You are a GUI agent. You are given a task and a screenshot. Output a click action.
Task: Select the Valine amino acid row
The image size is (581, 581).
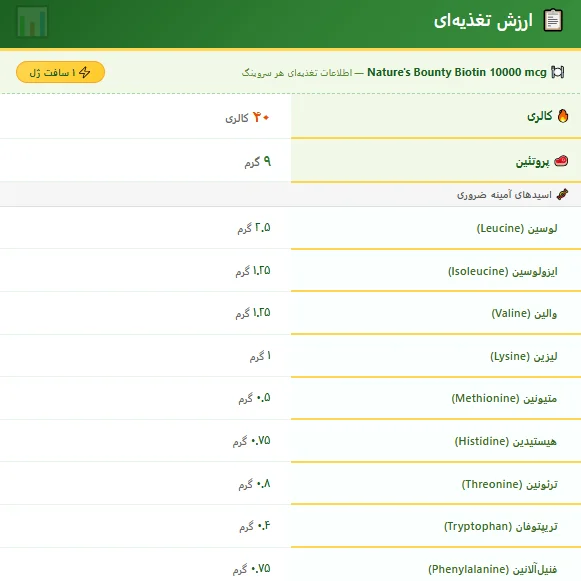[290, 313]
